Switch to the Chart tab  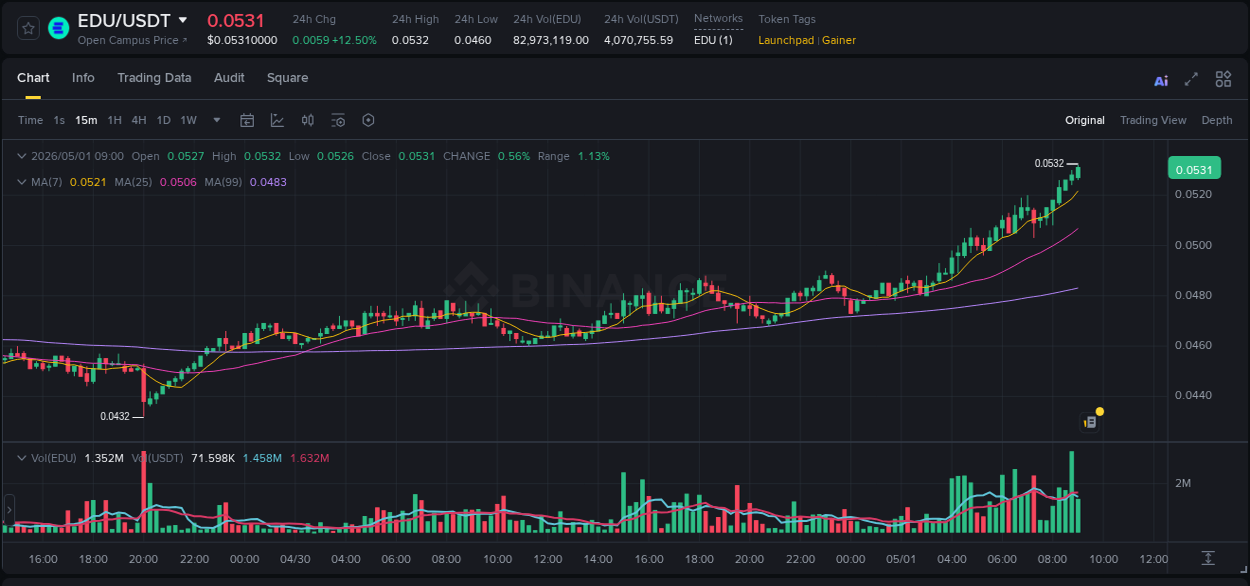33,78
